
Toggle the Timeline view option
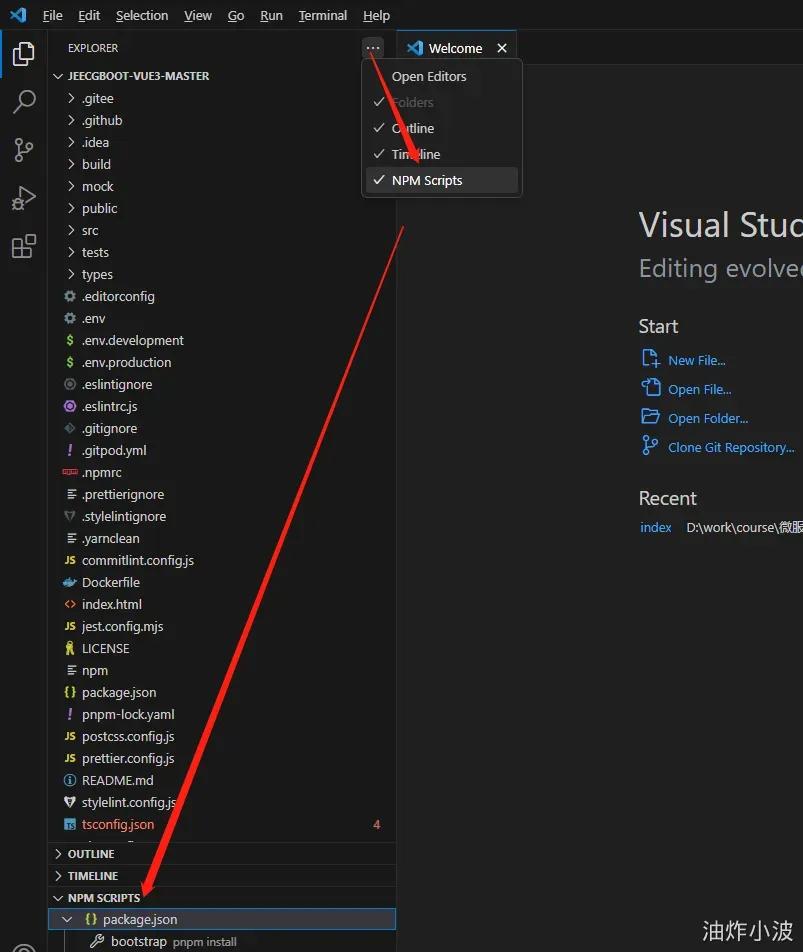[415, 154]
